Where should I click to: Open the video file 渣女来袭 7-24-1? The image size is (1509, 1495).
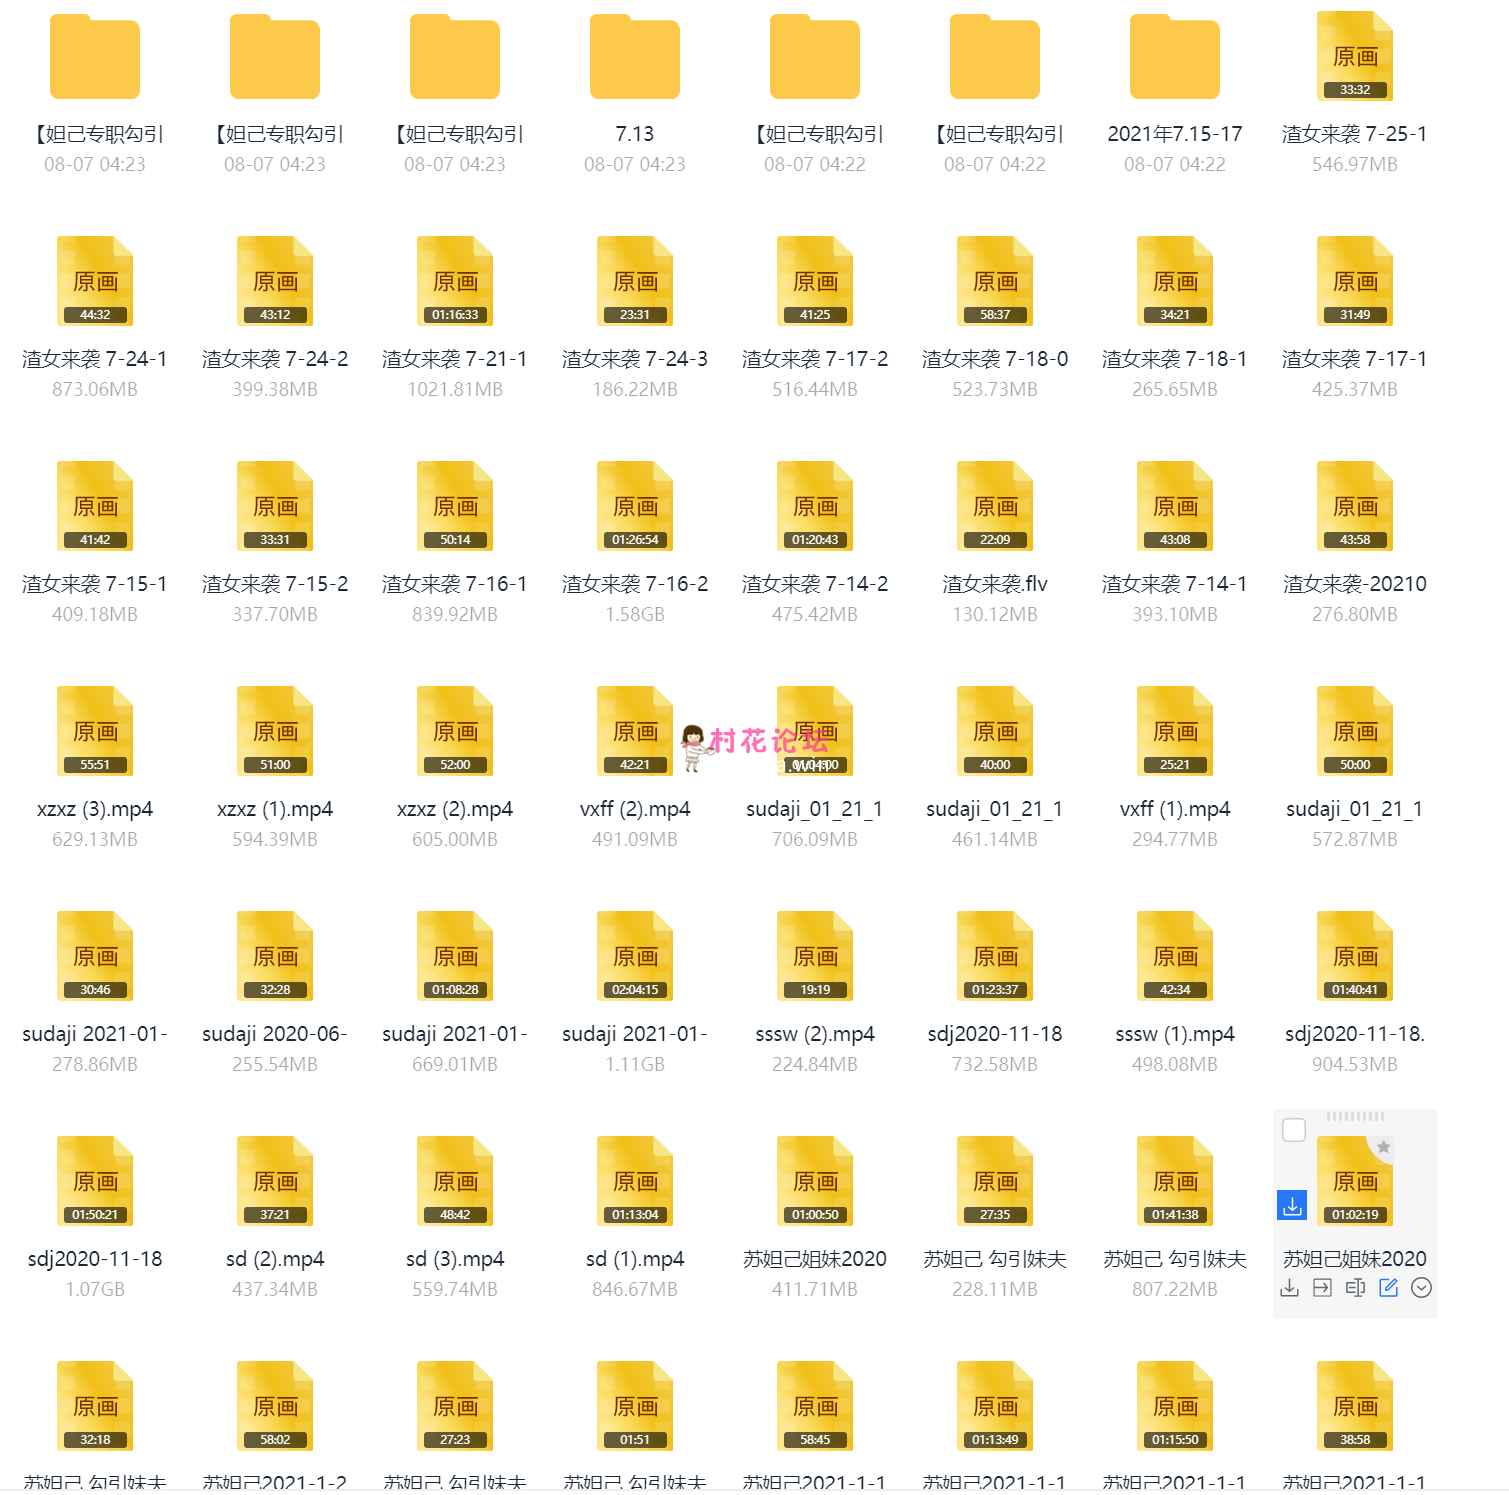(95, 281)
